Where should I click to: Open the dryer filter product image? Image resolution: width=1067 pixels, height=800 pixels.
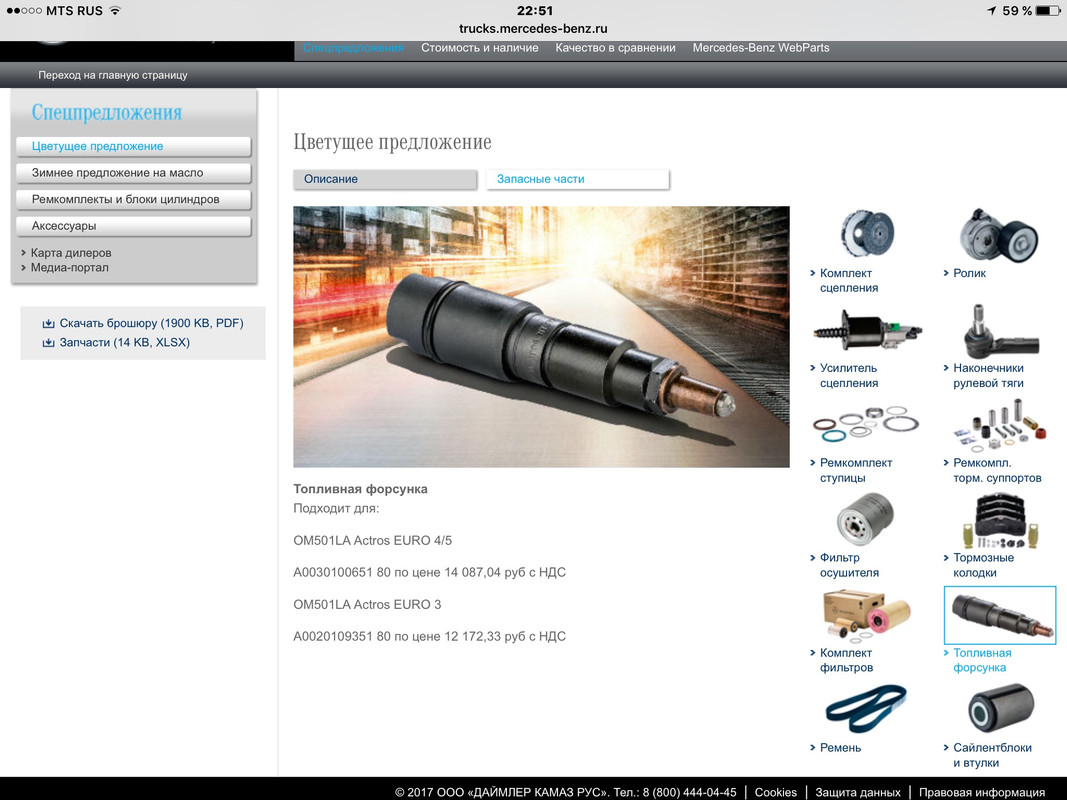click(865, 520)
